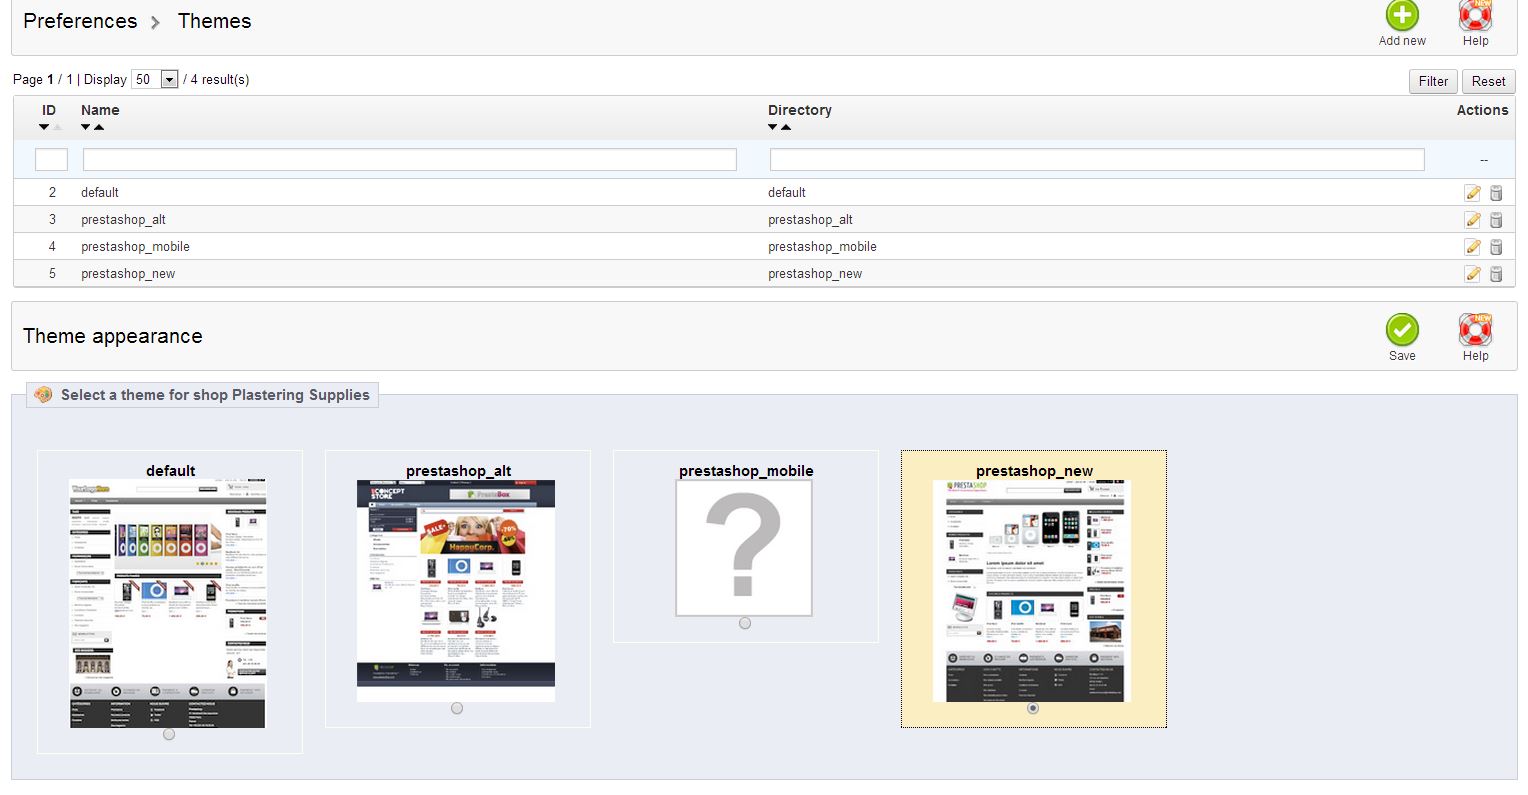Click the up sort arrow under Name
Image resolution: width=1528 pixels, height=795 pixels.
tap(99, 127)
